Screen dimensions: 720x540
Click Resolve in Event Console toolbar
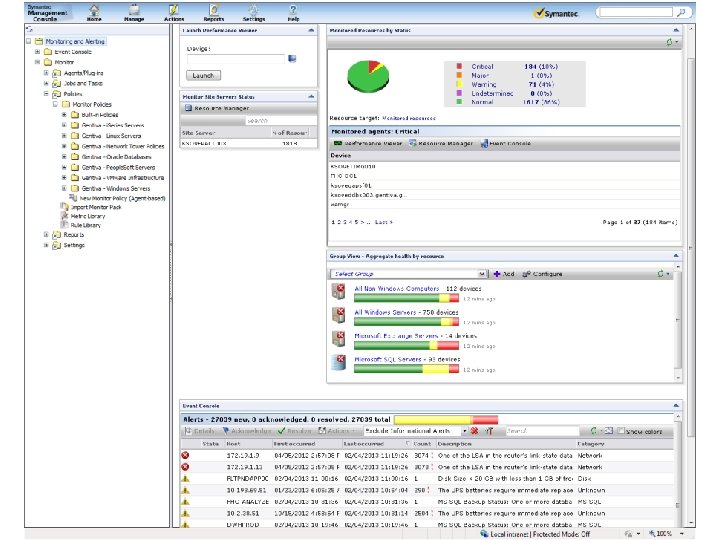[295, 431]
